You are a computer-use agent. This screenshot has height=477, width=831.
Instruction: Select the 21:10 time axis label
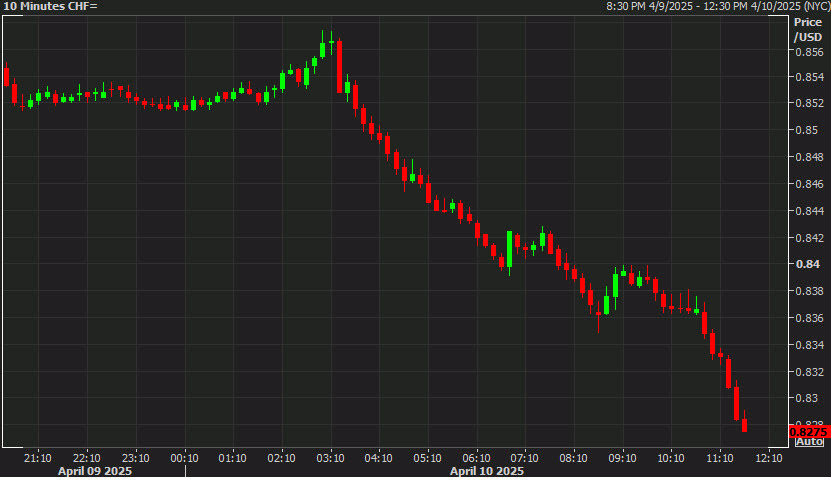(x=38, y=458)
